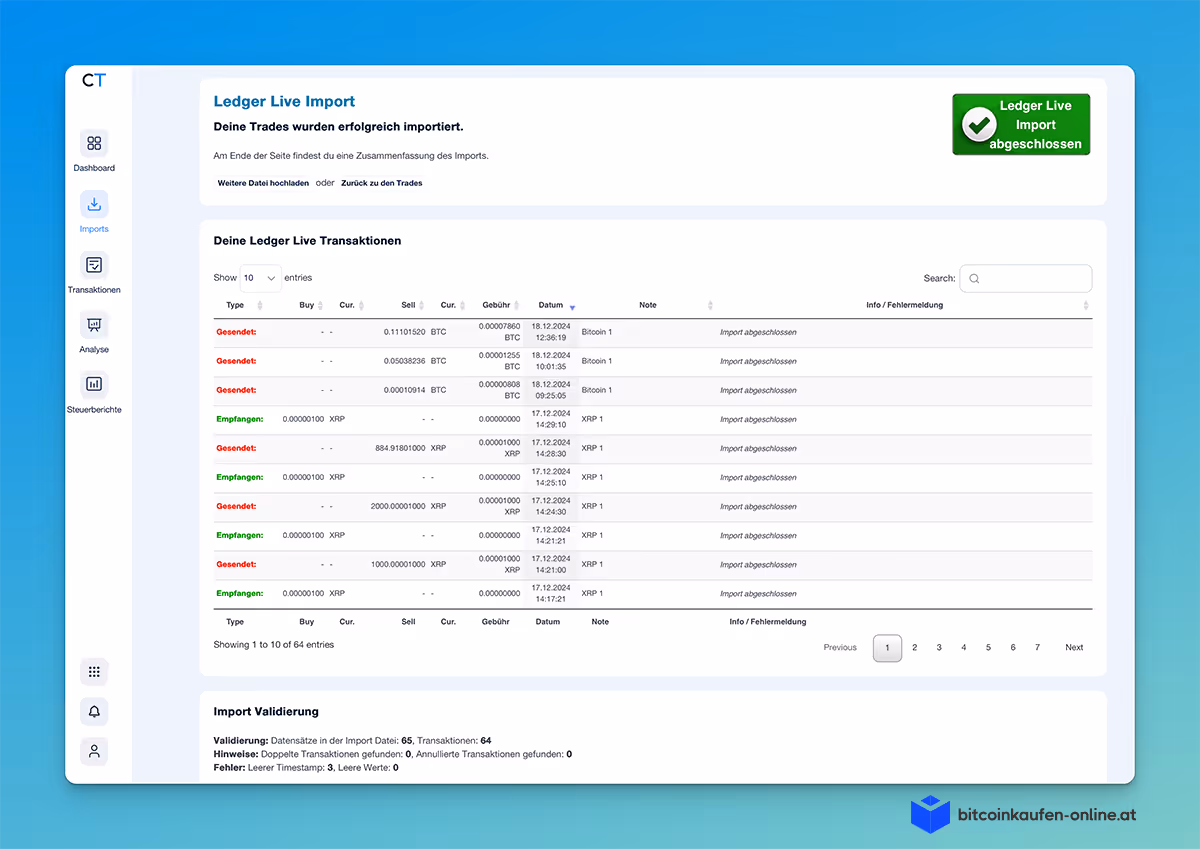This screenshot has width=1200, height=849.
Task: Select the Imports download icon
Action: point(94,204)
